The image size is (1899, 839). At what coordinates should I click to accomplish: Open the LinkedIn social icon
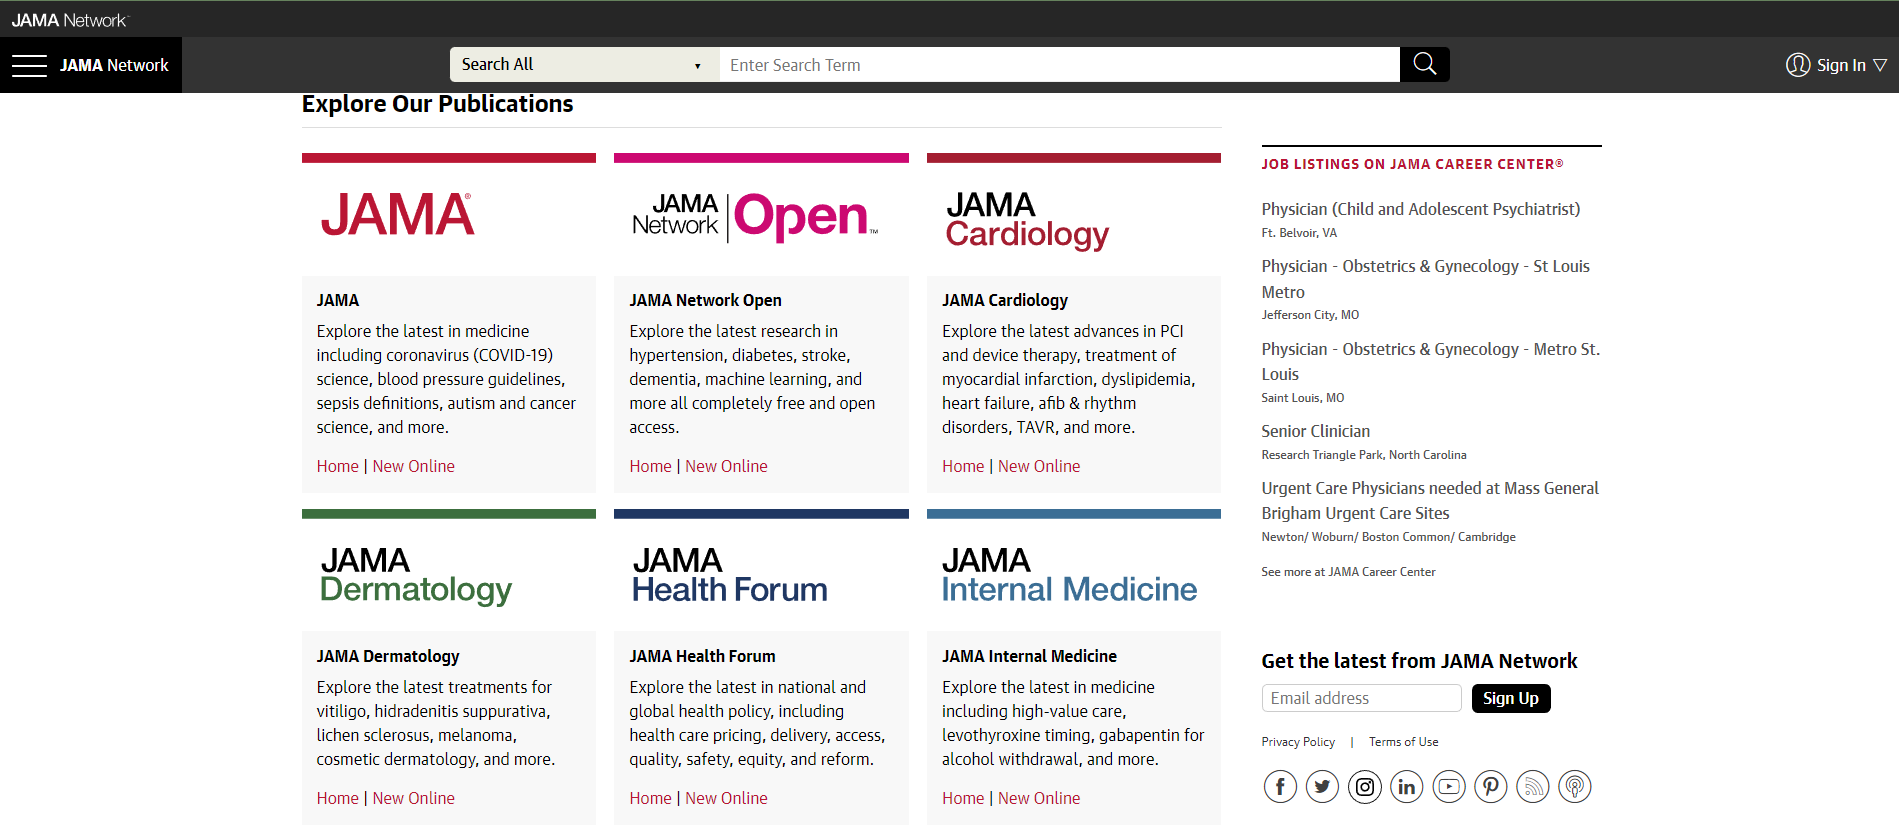(x=1407, y=787)
